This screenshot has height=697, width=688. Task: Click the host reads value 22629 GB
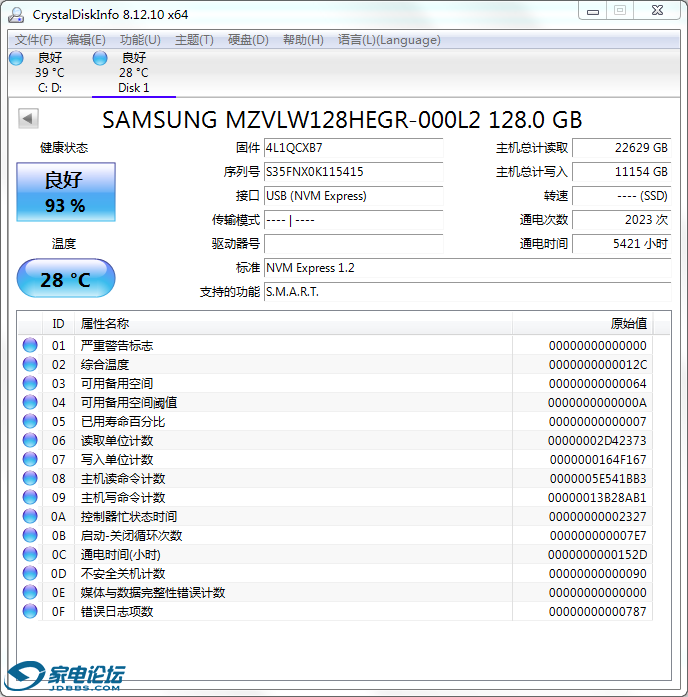click(x=622, y=148)
